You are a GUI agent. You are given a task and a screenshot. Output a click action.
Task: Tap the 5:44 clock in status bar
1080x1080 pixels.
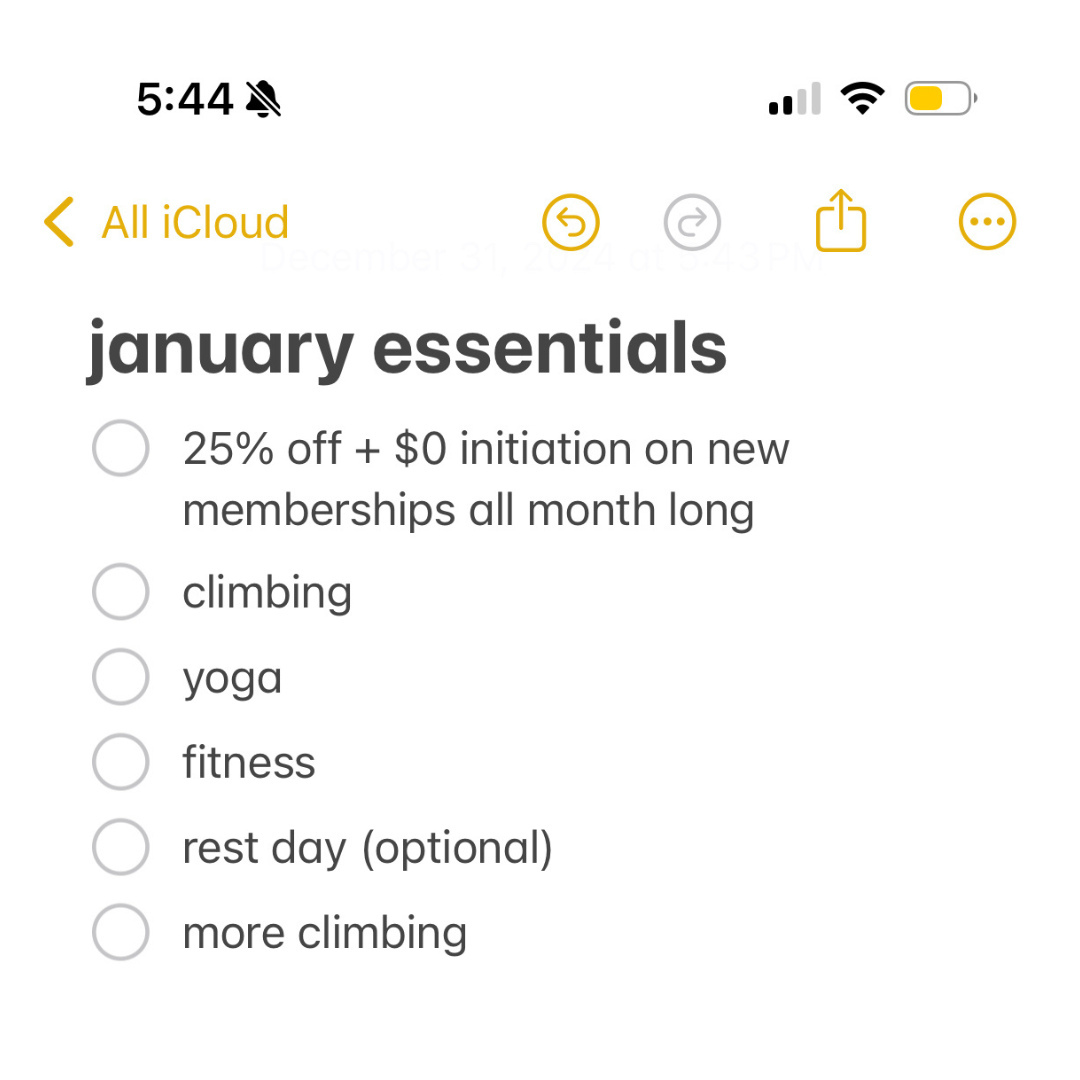click(185, 99)
